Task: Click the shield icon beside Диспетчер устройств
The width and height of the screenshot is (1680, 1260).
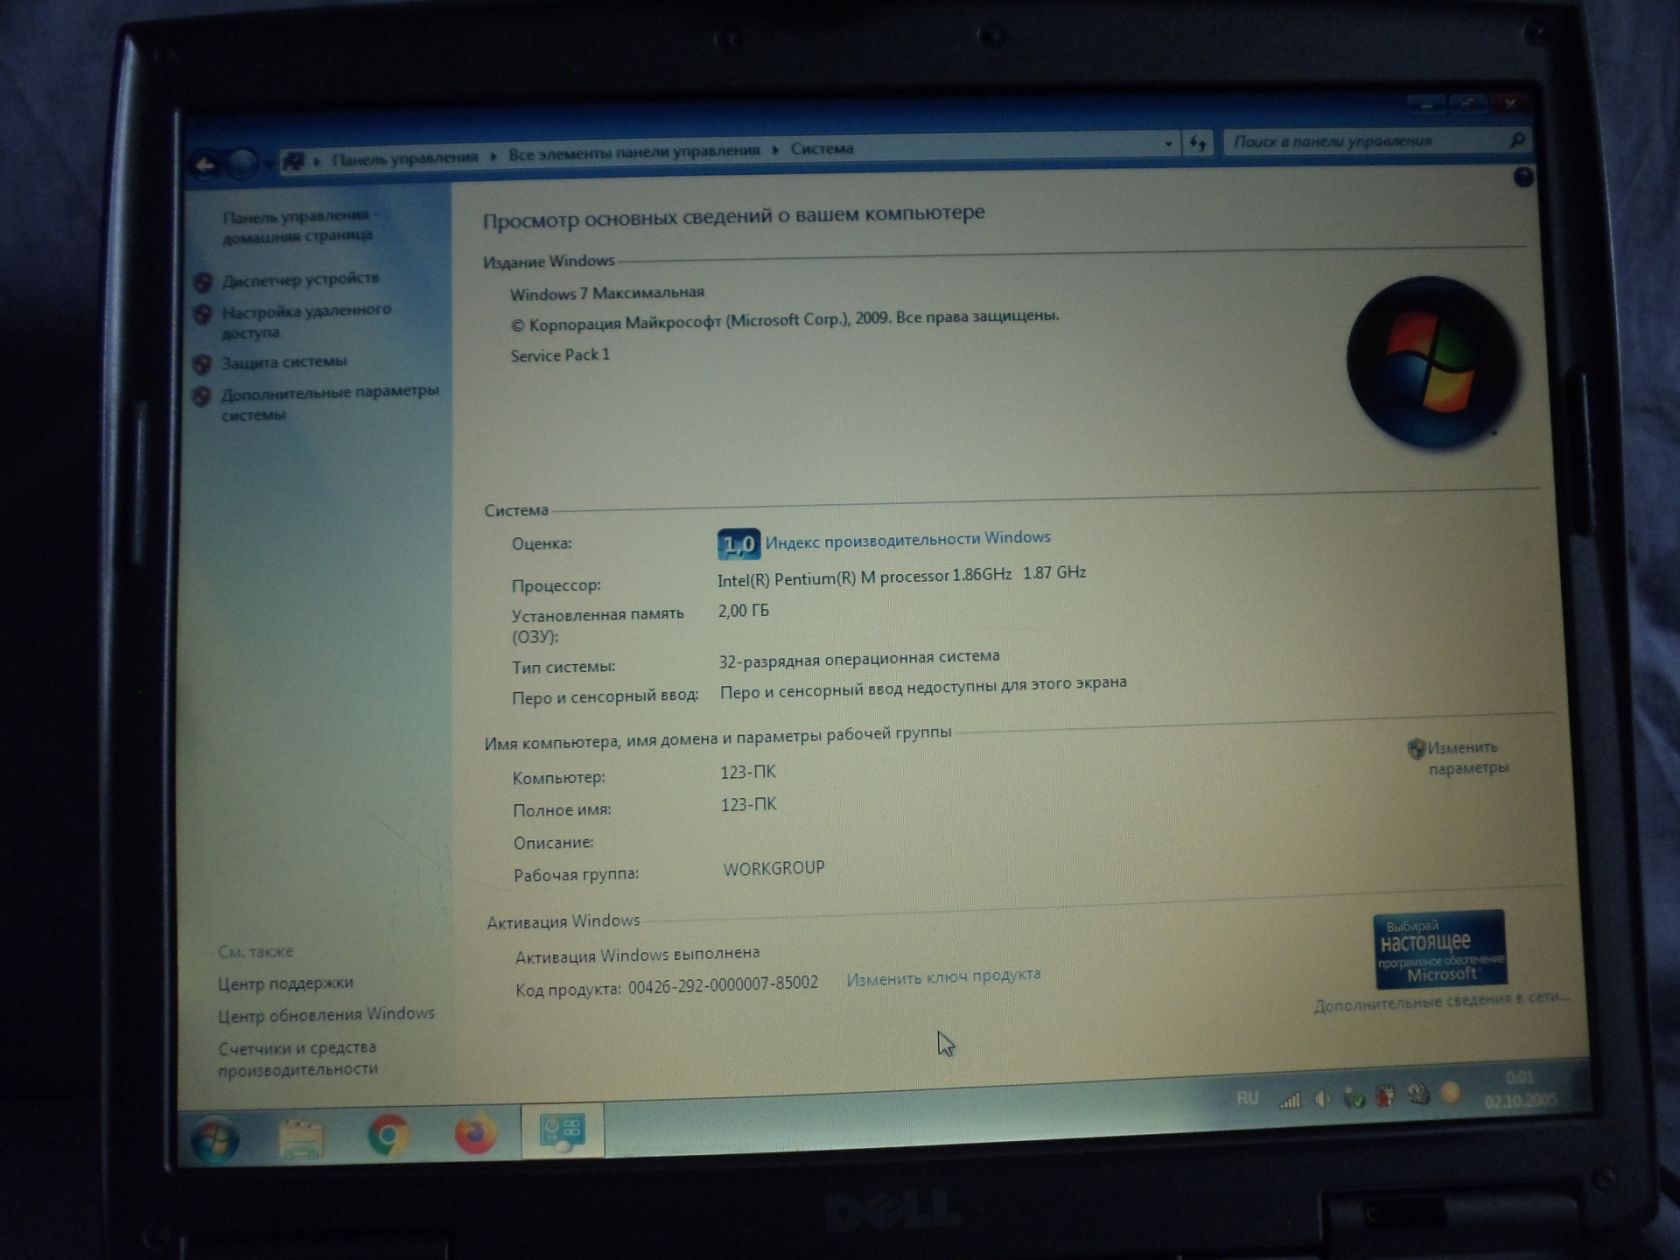Action: [x=202, y=282]
